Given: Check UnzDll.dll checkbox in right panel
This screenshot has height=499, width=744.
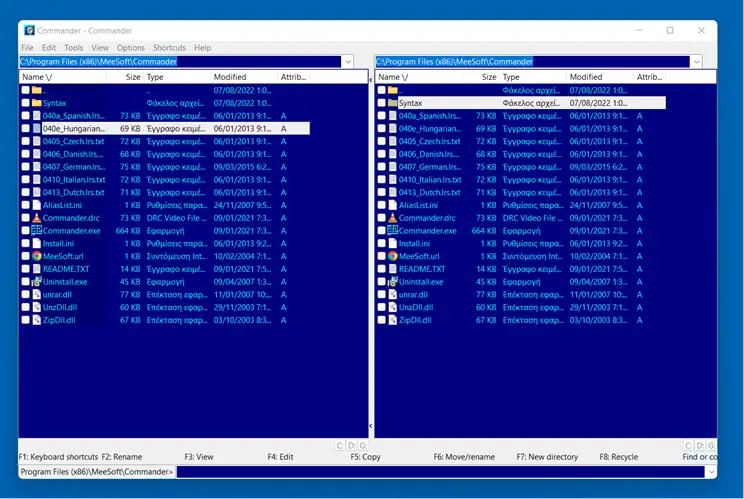Looking at the screenshot, I should click(381, 308).
